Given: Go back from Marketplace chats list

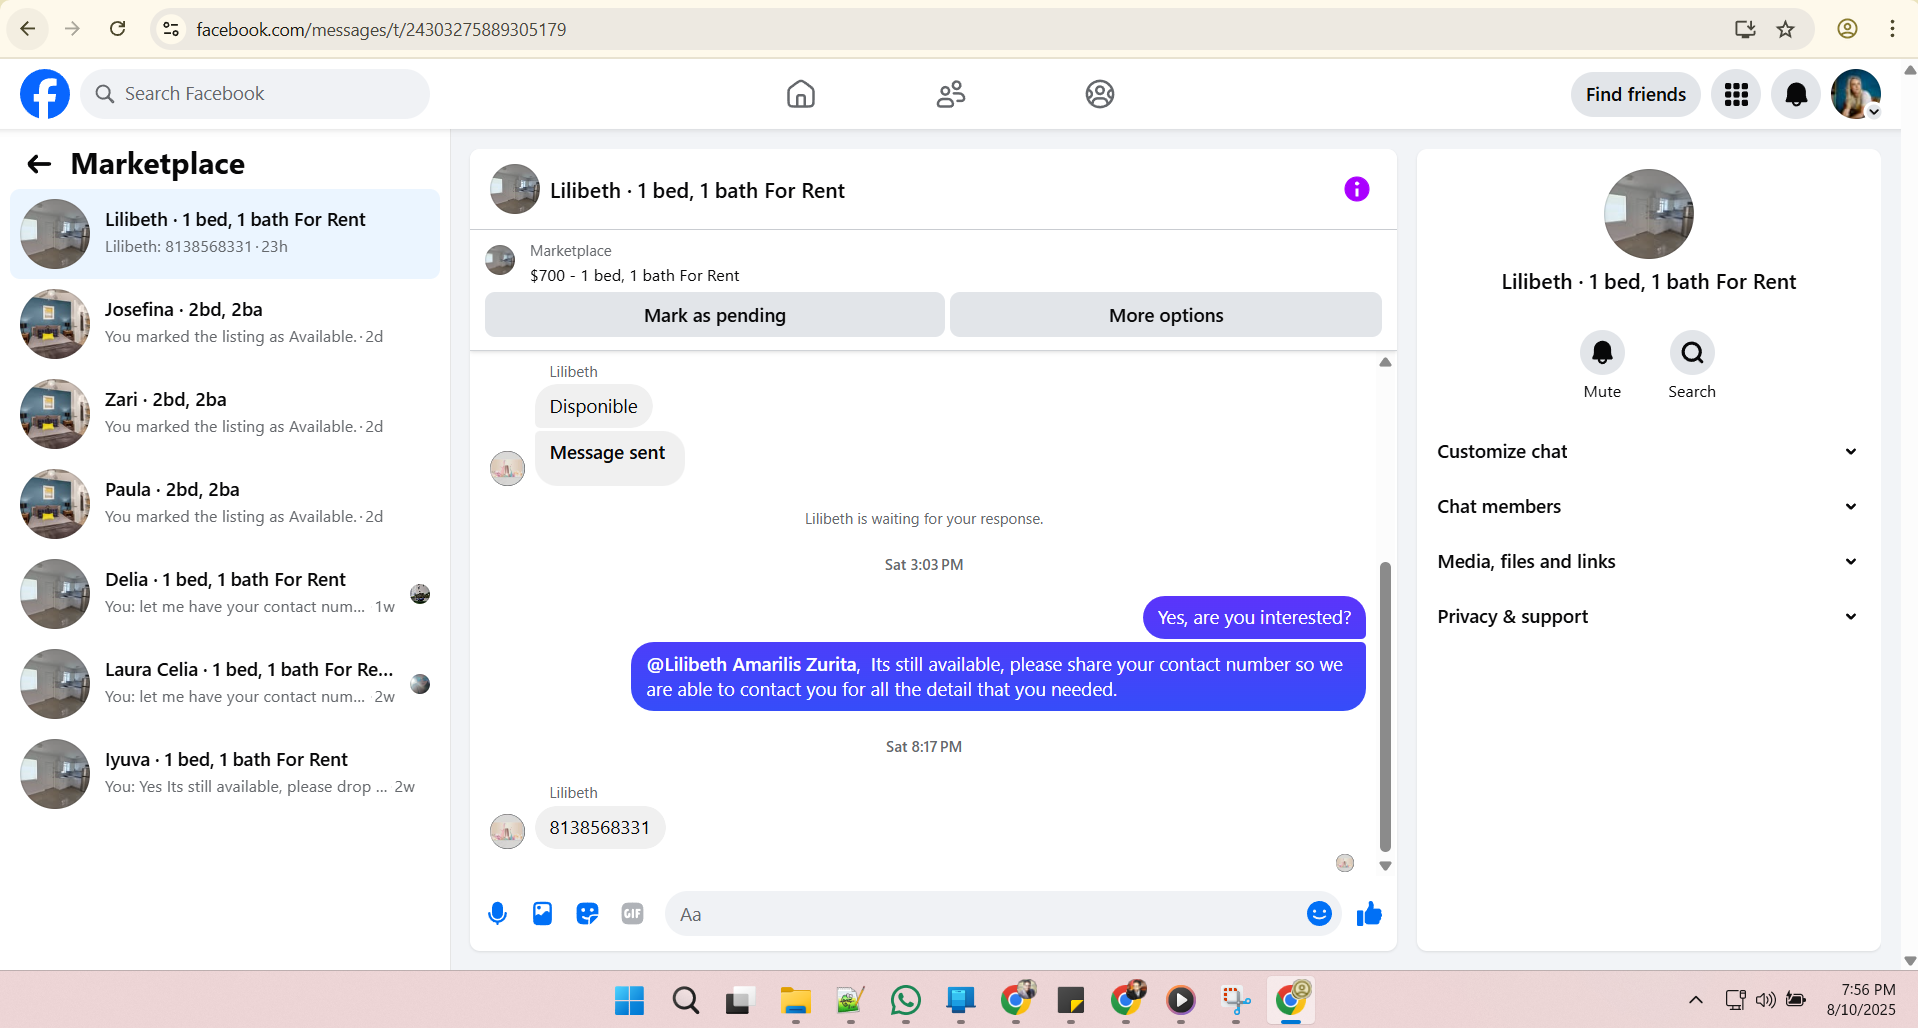Looking at the screenshot, I should click(39, 164).
